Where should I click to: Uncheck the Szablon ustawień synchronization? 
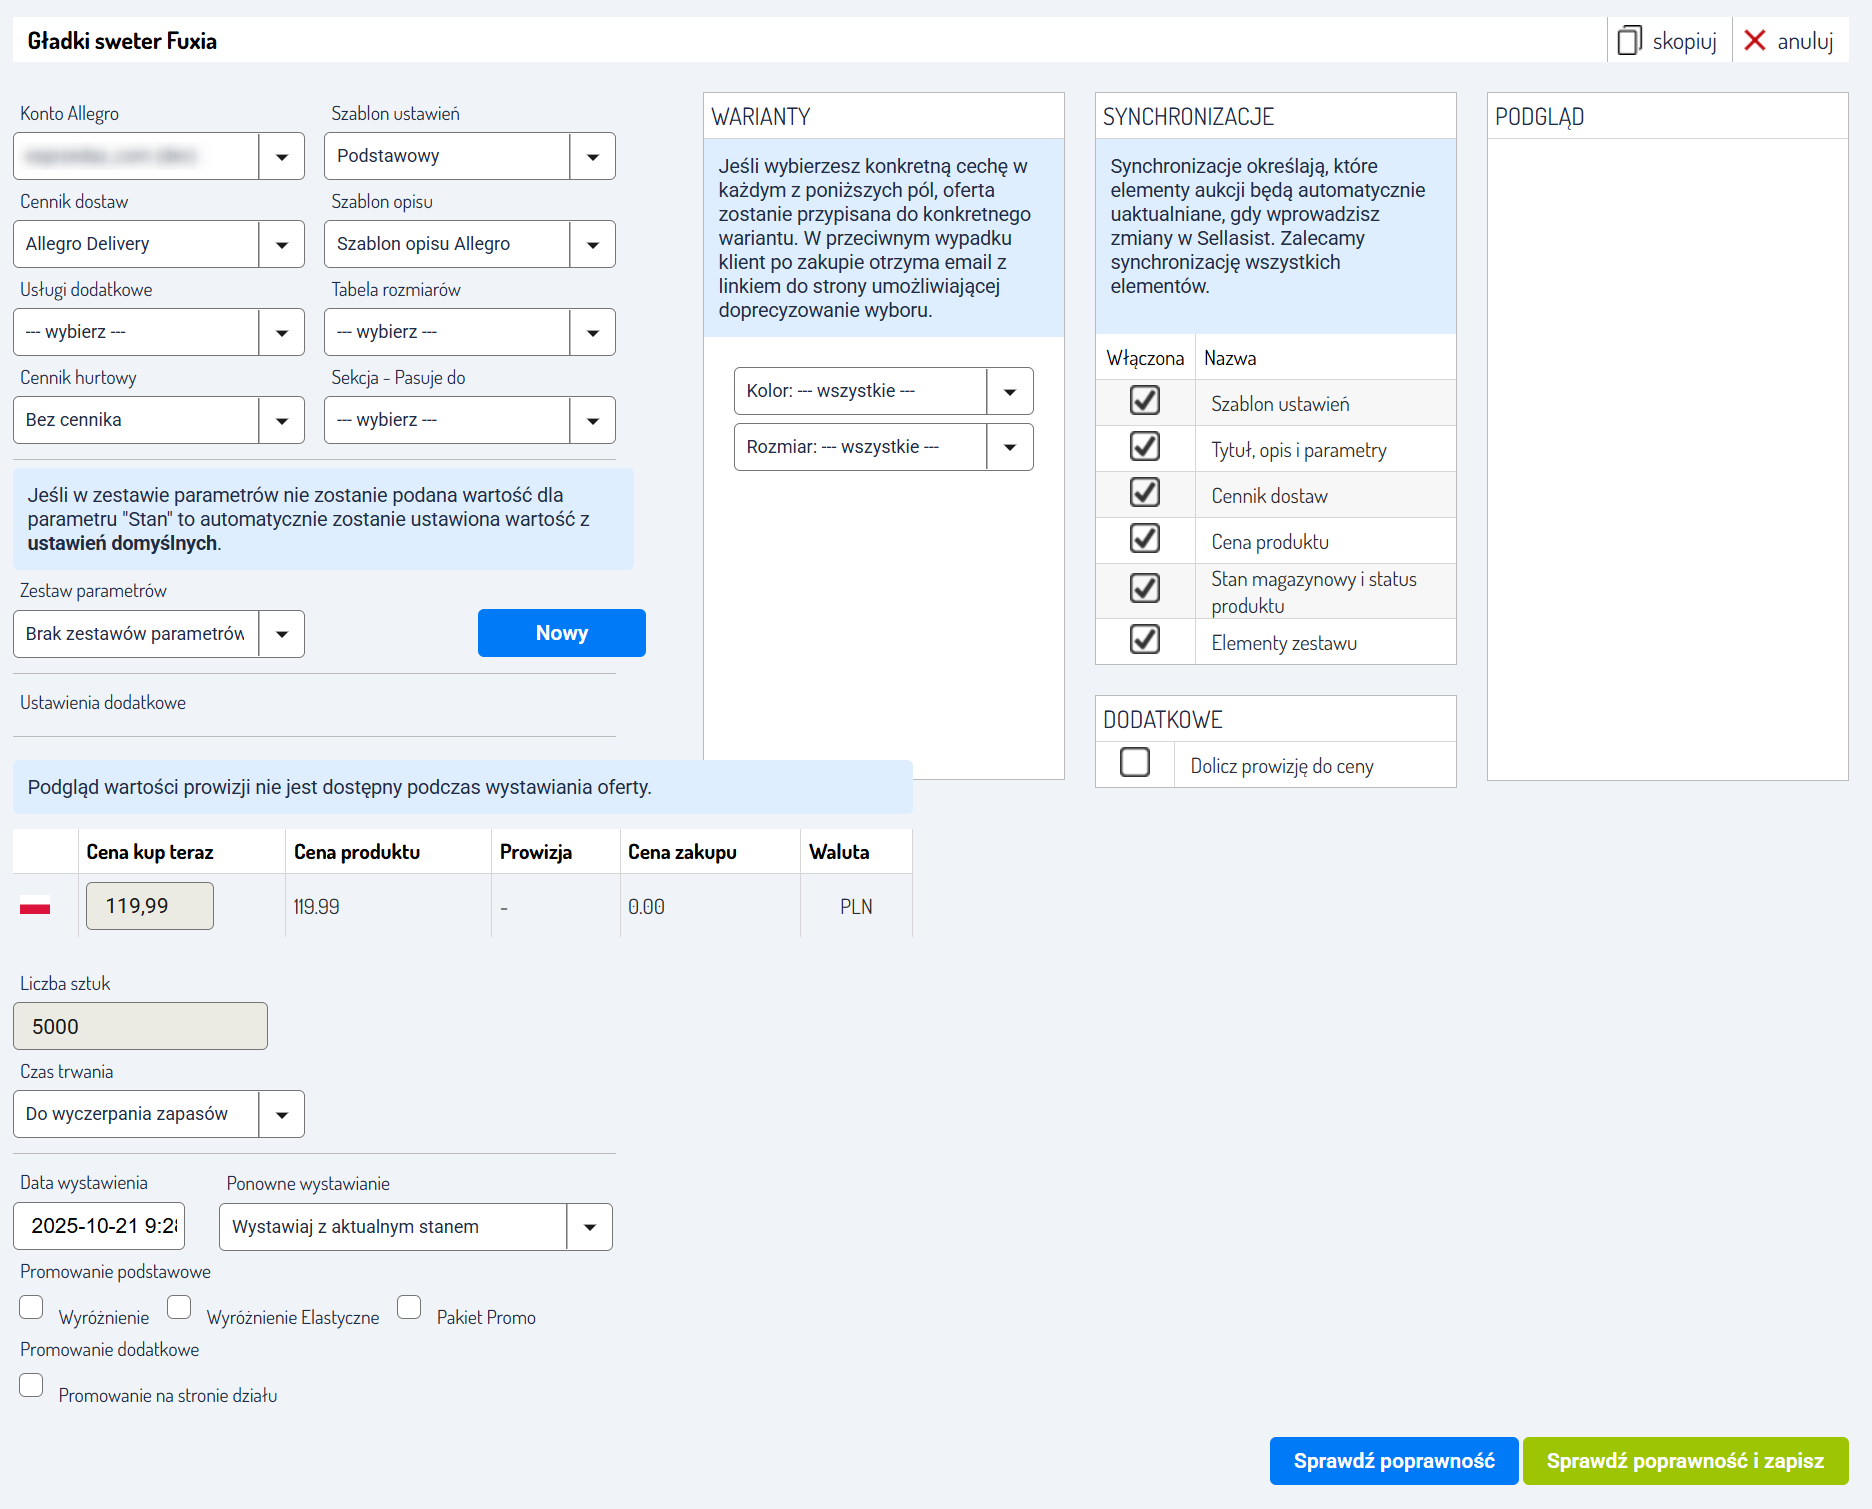click(x=1145, y=401)
